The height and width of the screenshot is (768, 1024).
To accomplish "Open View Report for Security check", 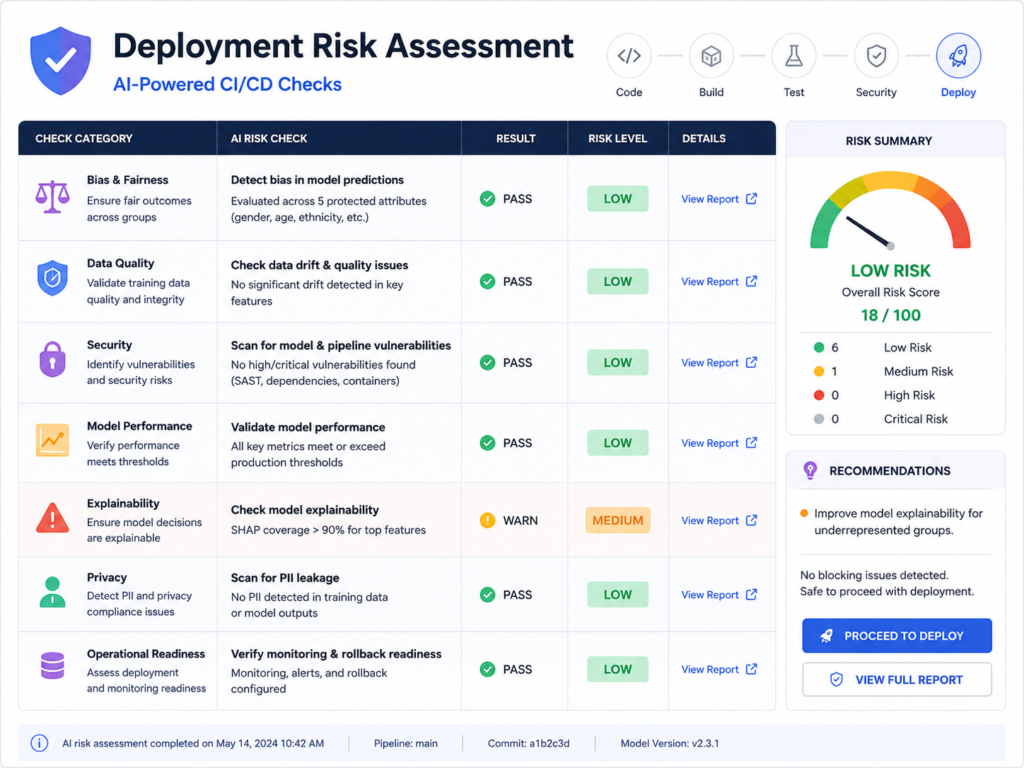I will tap(719, 362).
